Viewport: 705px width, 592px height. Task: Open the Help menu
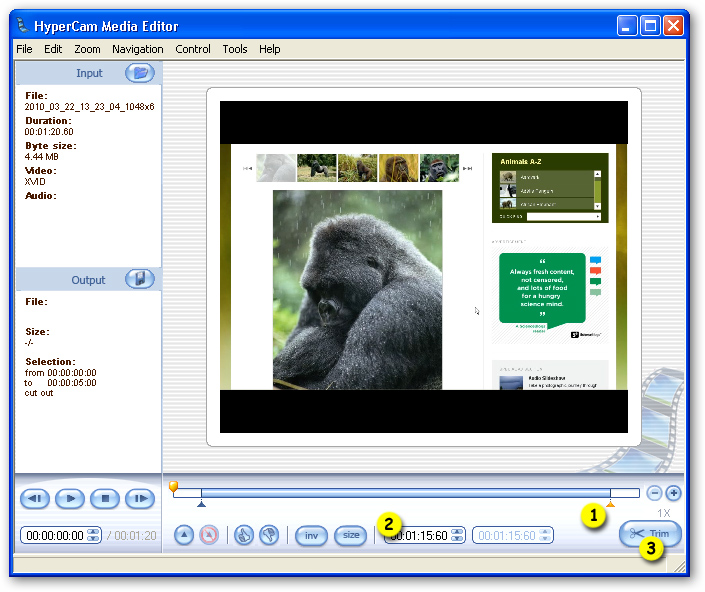270,49
